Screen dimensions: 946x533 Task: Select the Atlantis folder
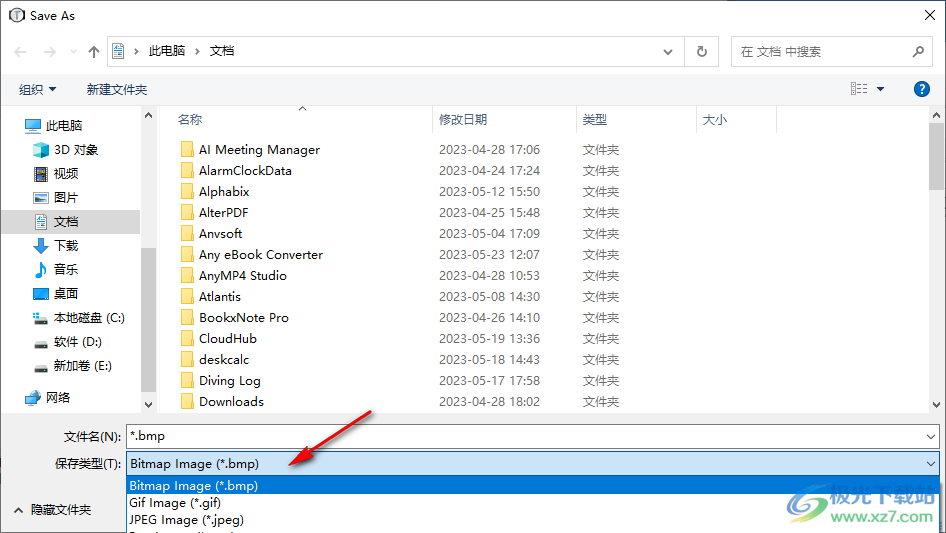coord(211,297)
